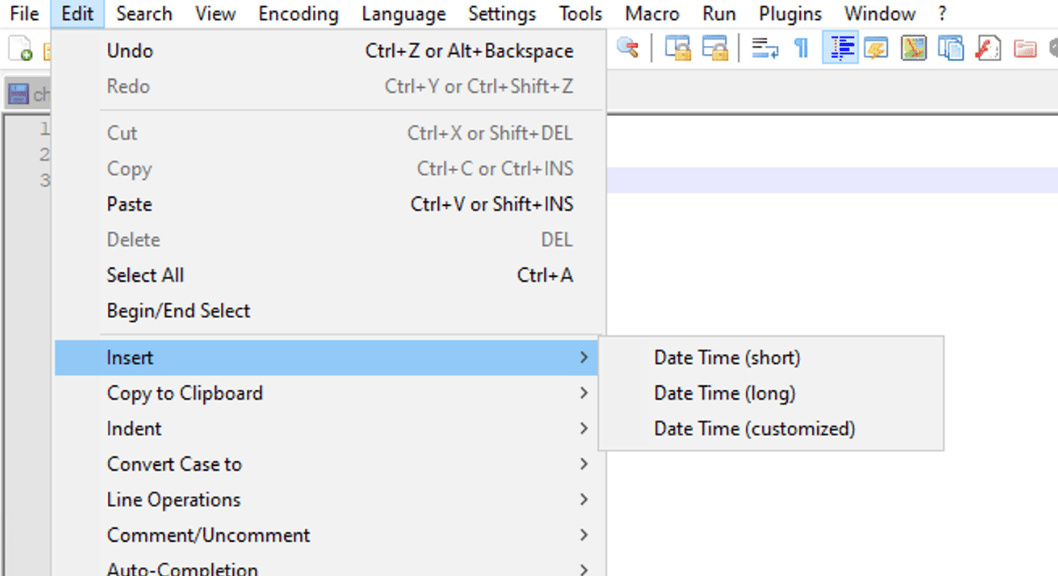
Task: Open the Document Map panel
Action: tap(914, 47)
